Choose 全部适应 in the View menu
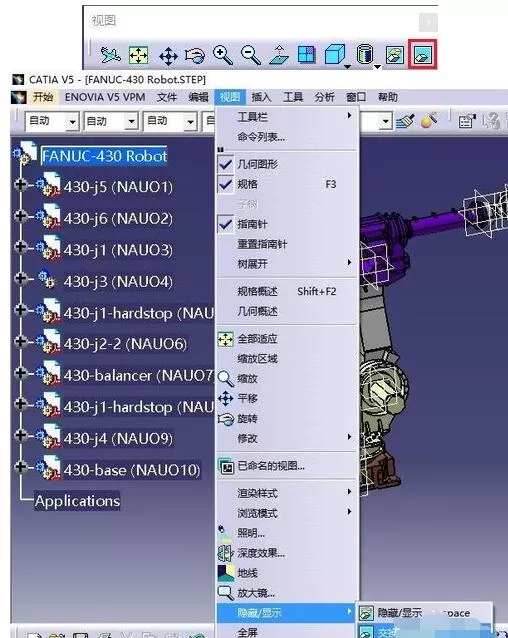 point(287,339)
